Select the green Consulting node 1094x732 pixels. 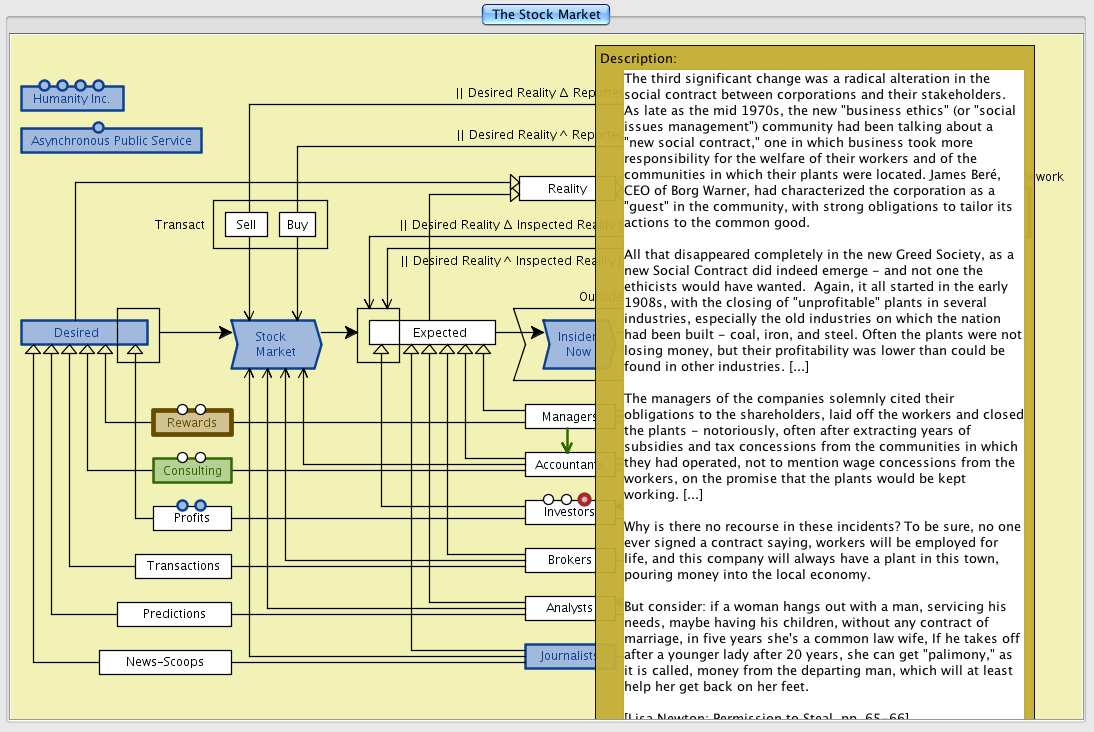[192, 470]
